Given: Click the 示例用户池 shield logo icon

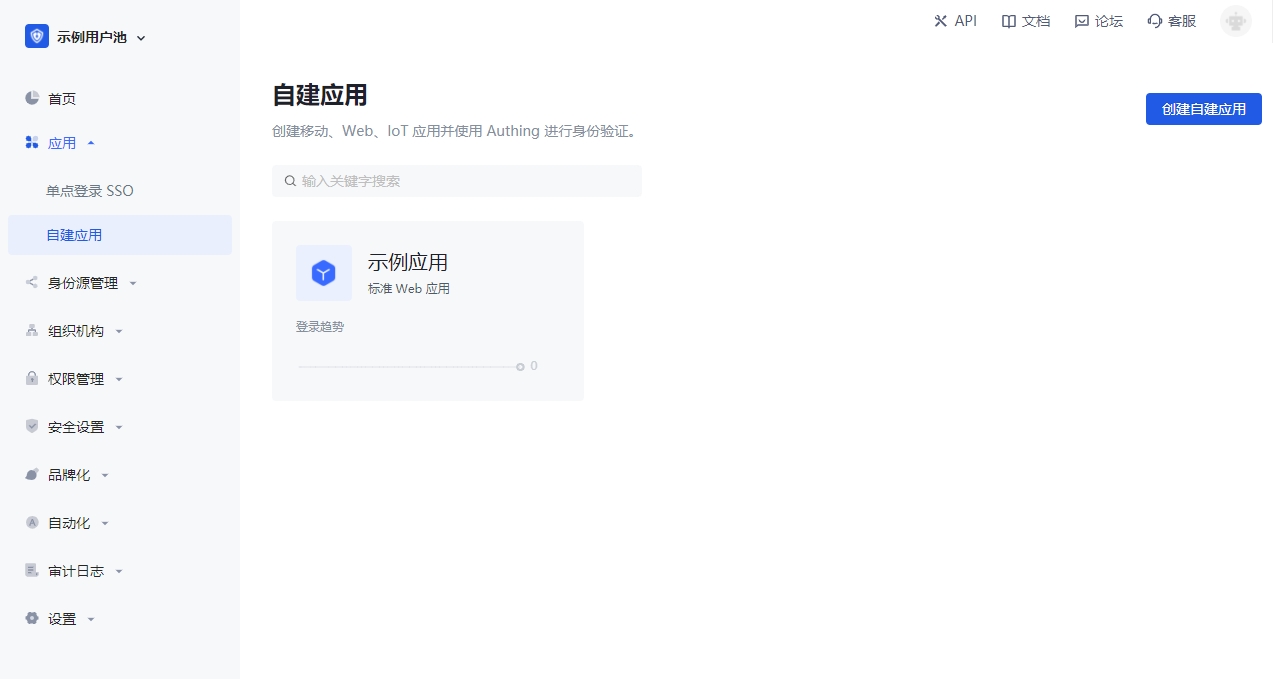Looking at the screenshot, I should 37,37.
